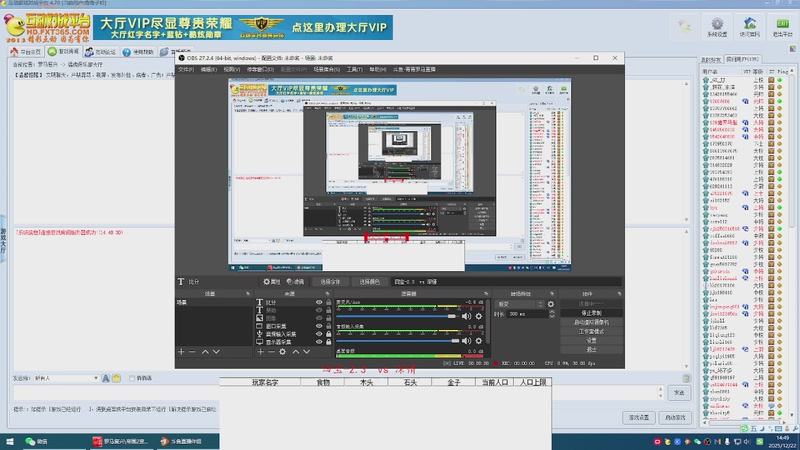Undock the 来源 panel
The image size is (800, 450).
328,294
